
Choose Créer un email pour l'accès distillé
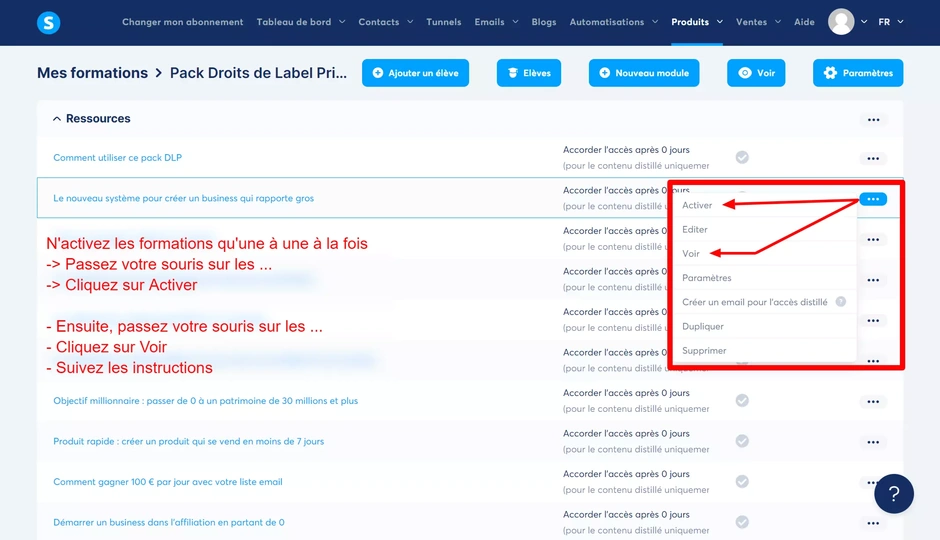[x=754, y=302]
